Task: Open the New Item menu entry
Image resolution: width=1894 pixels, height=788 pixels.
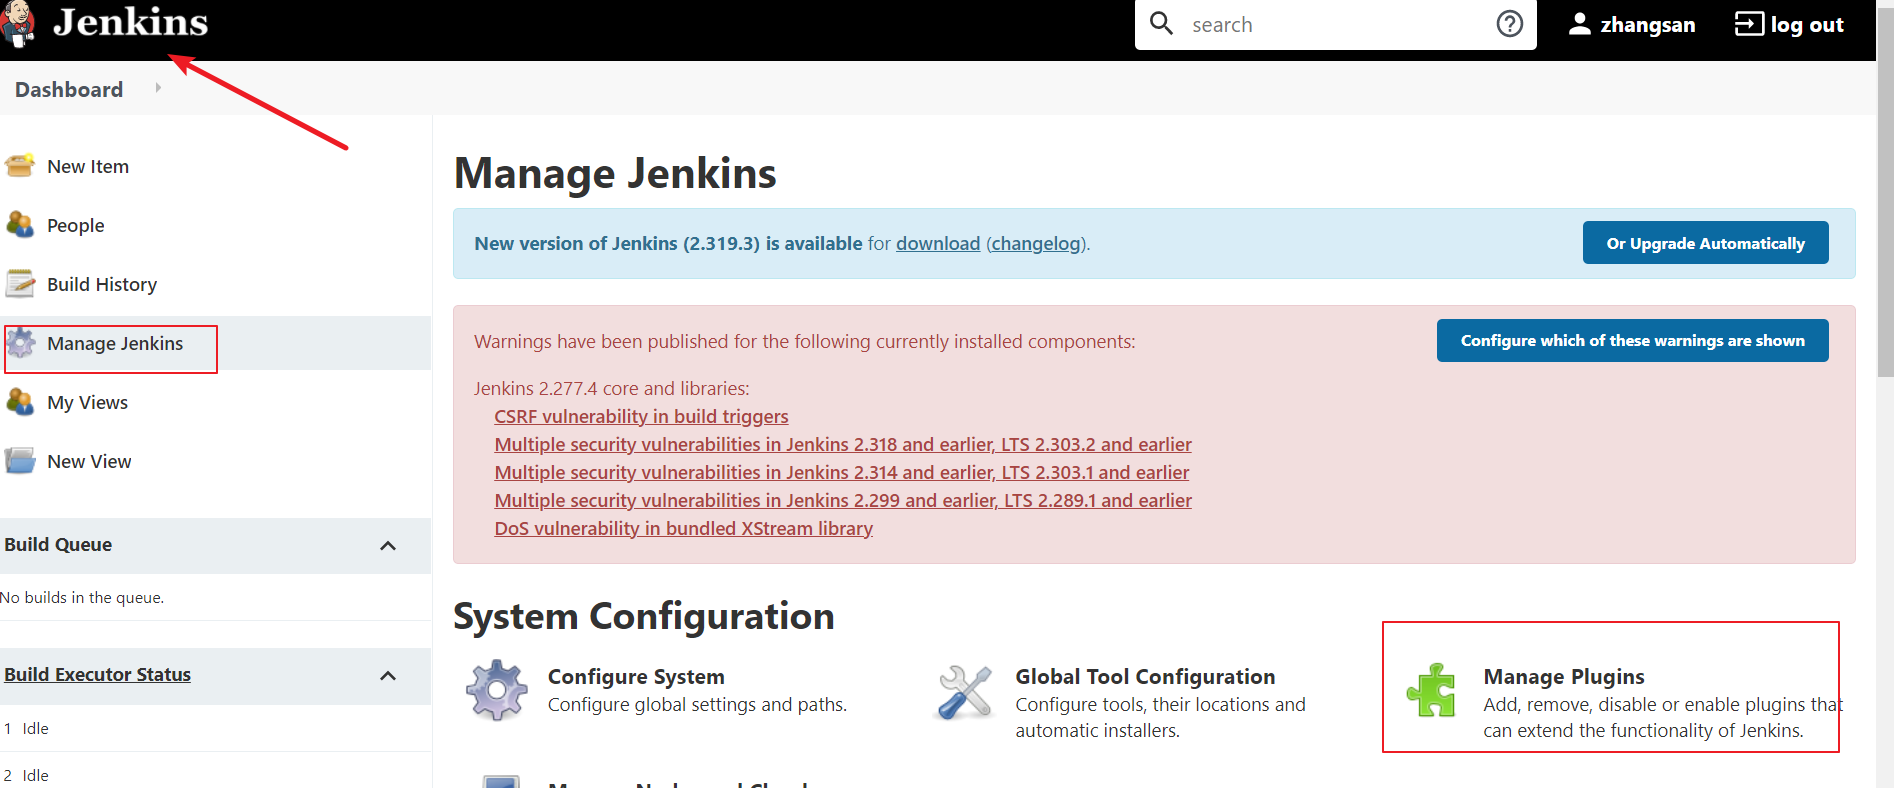Action: click(88, 167)
